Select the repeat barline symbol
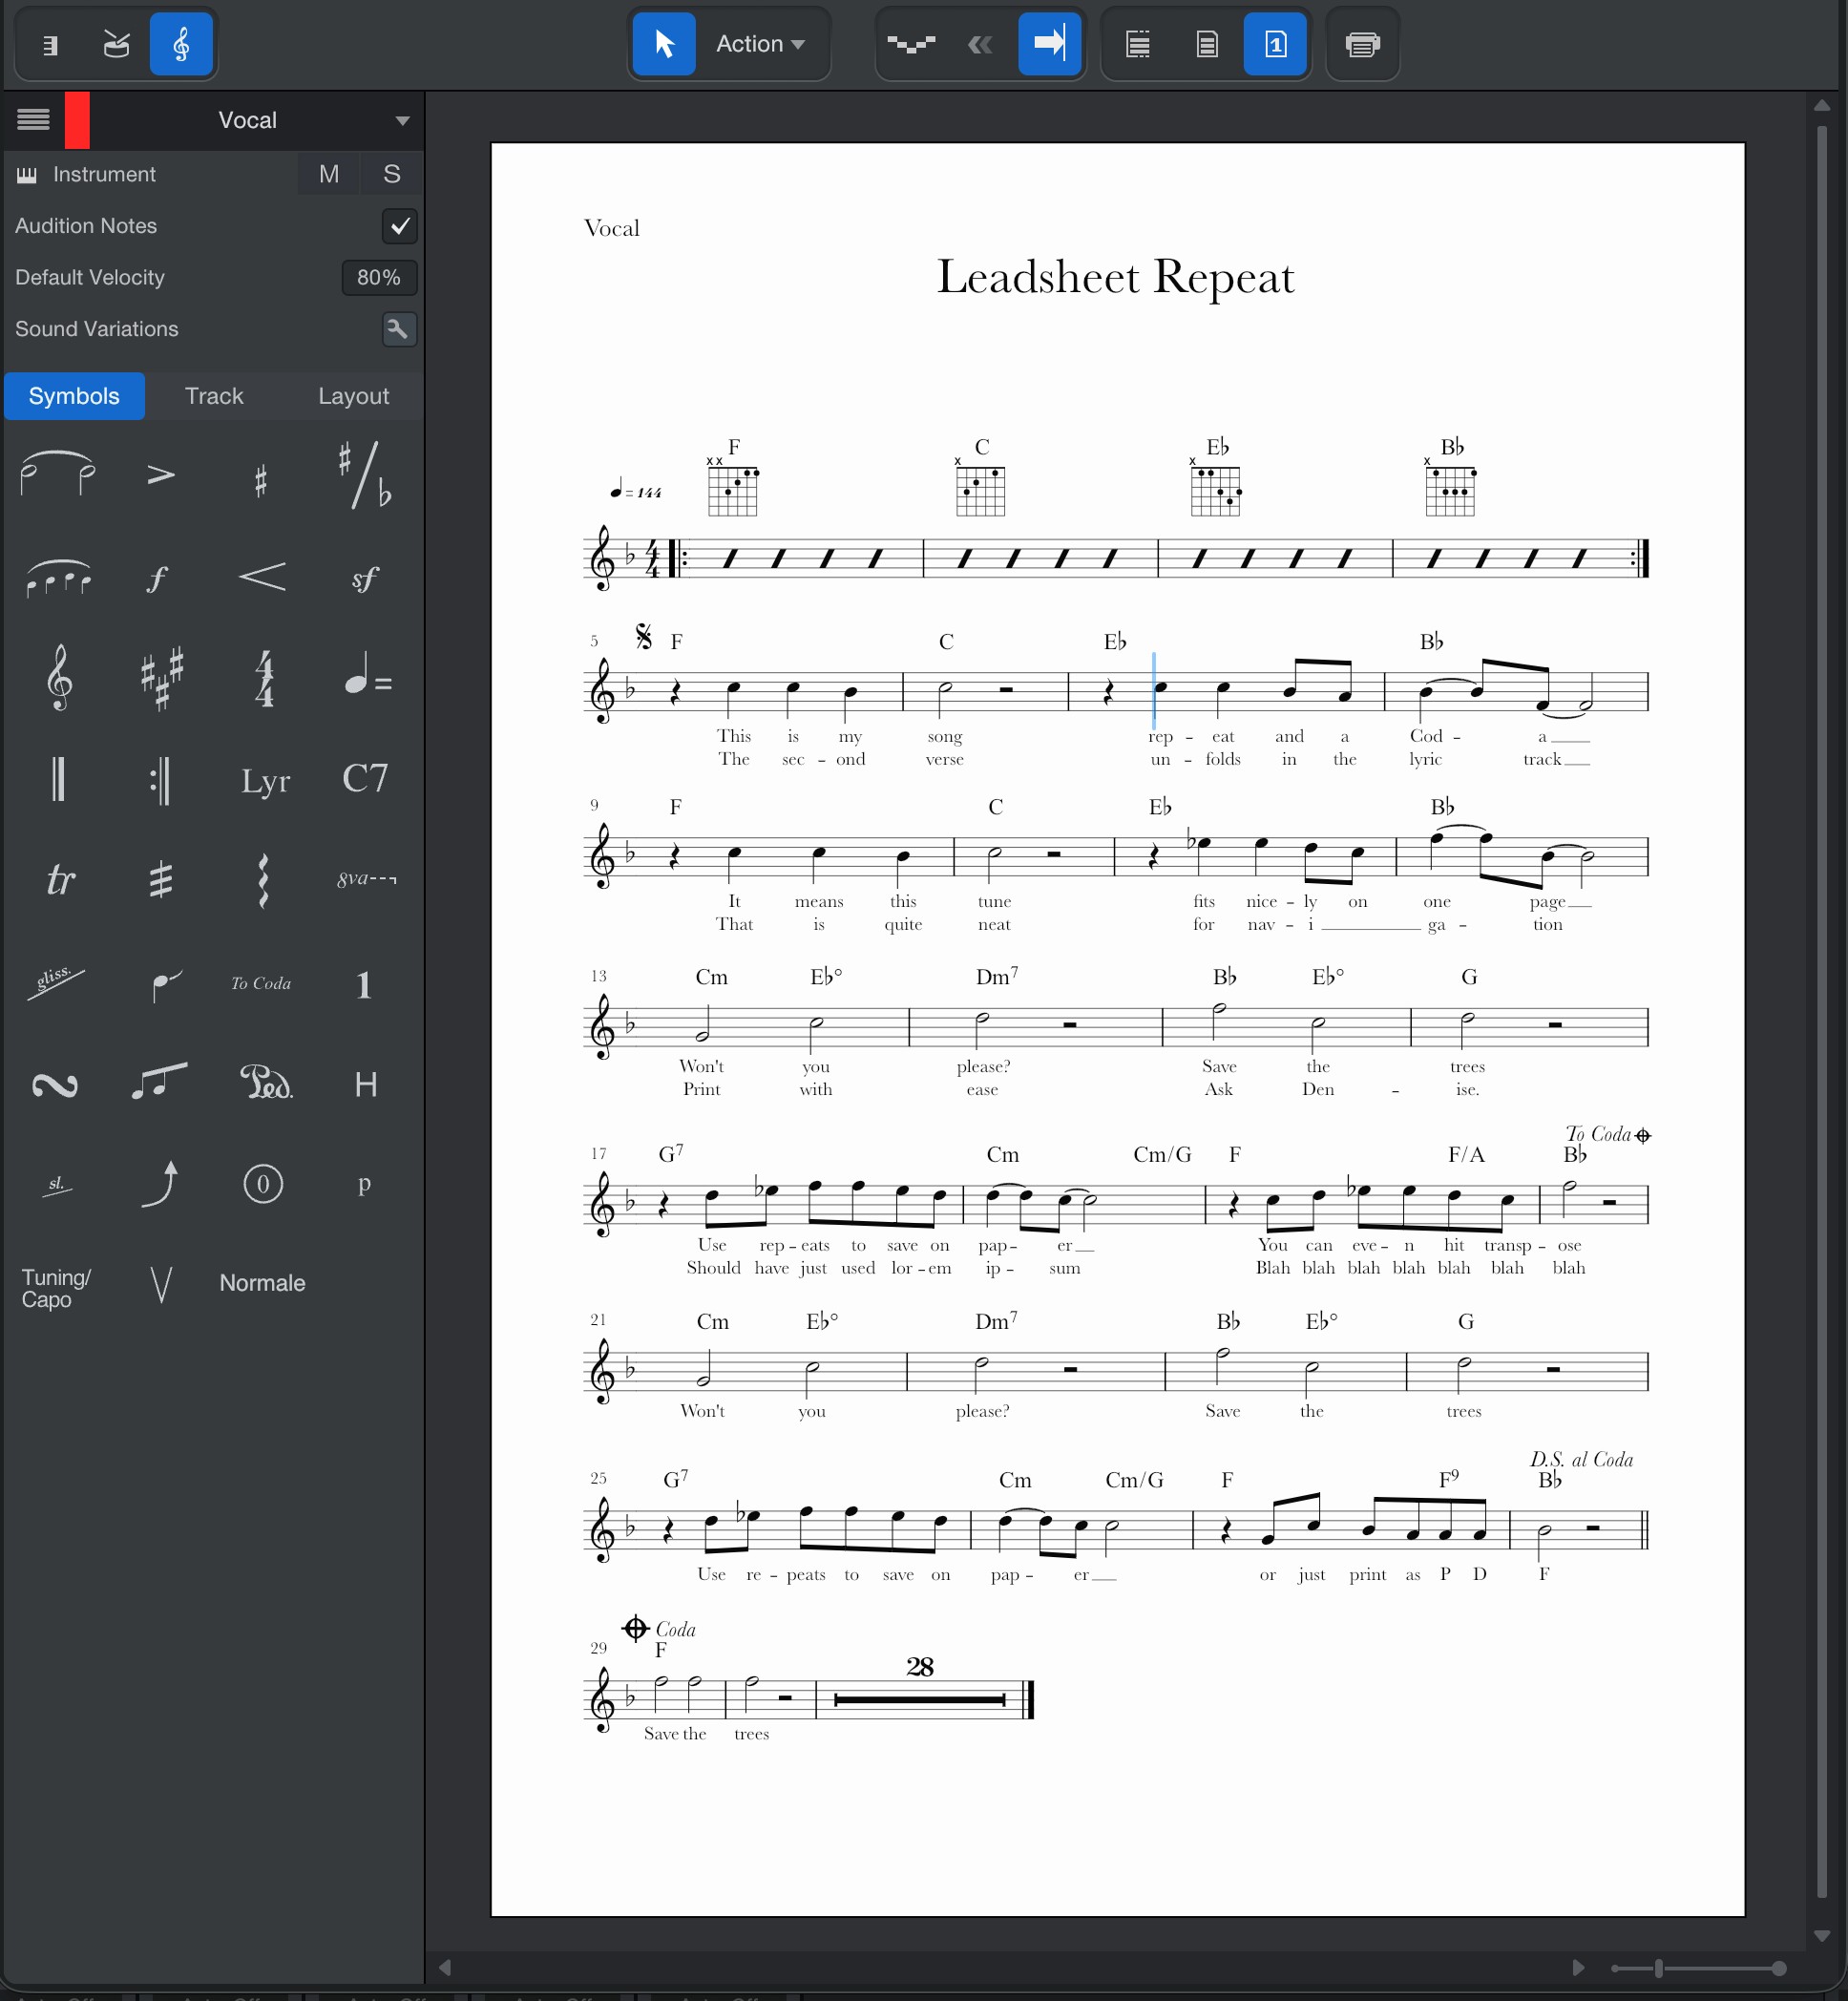The width and height of the screenshot is (1848, 2001). (x=161, y=780)
